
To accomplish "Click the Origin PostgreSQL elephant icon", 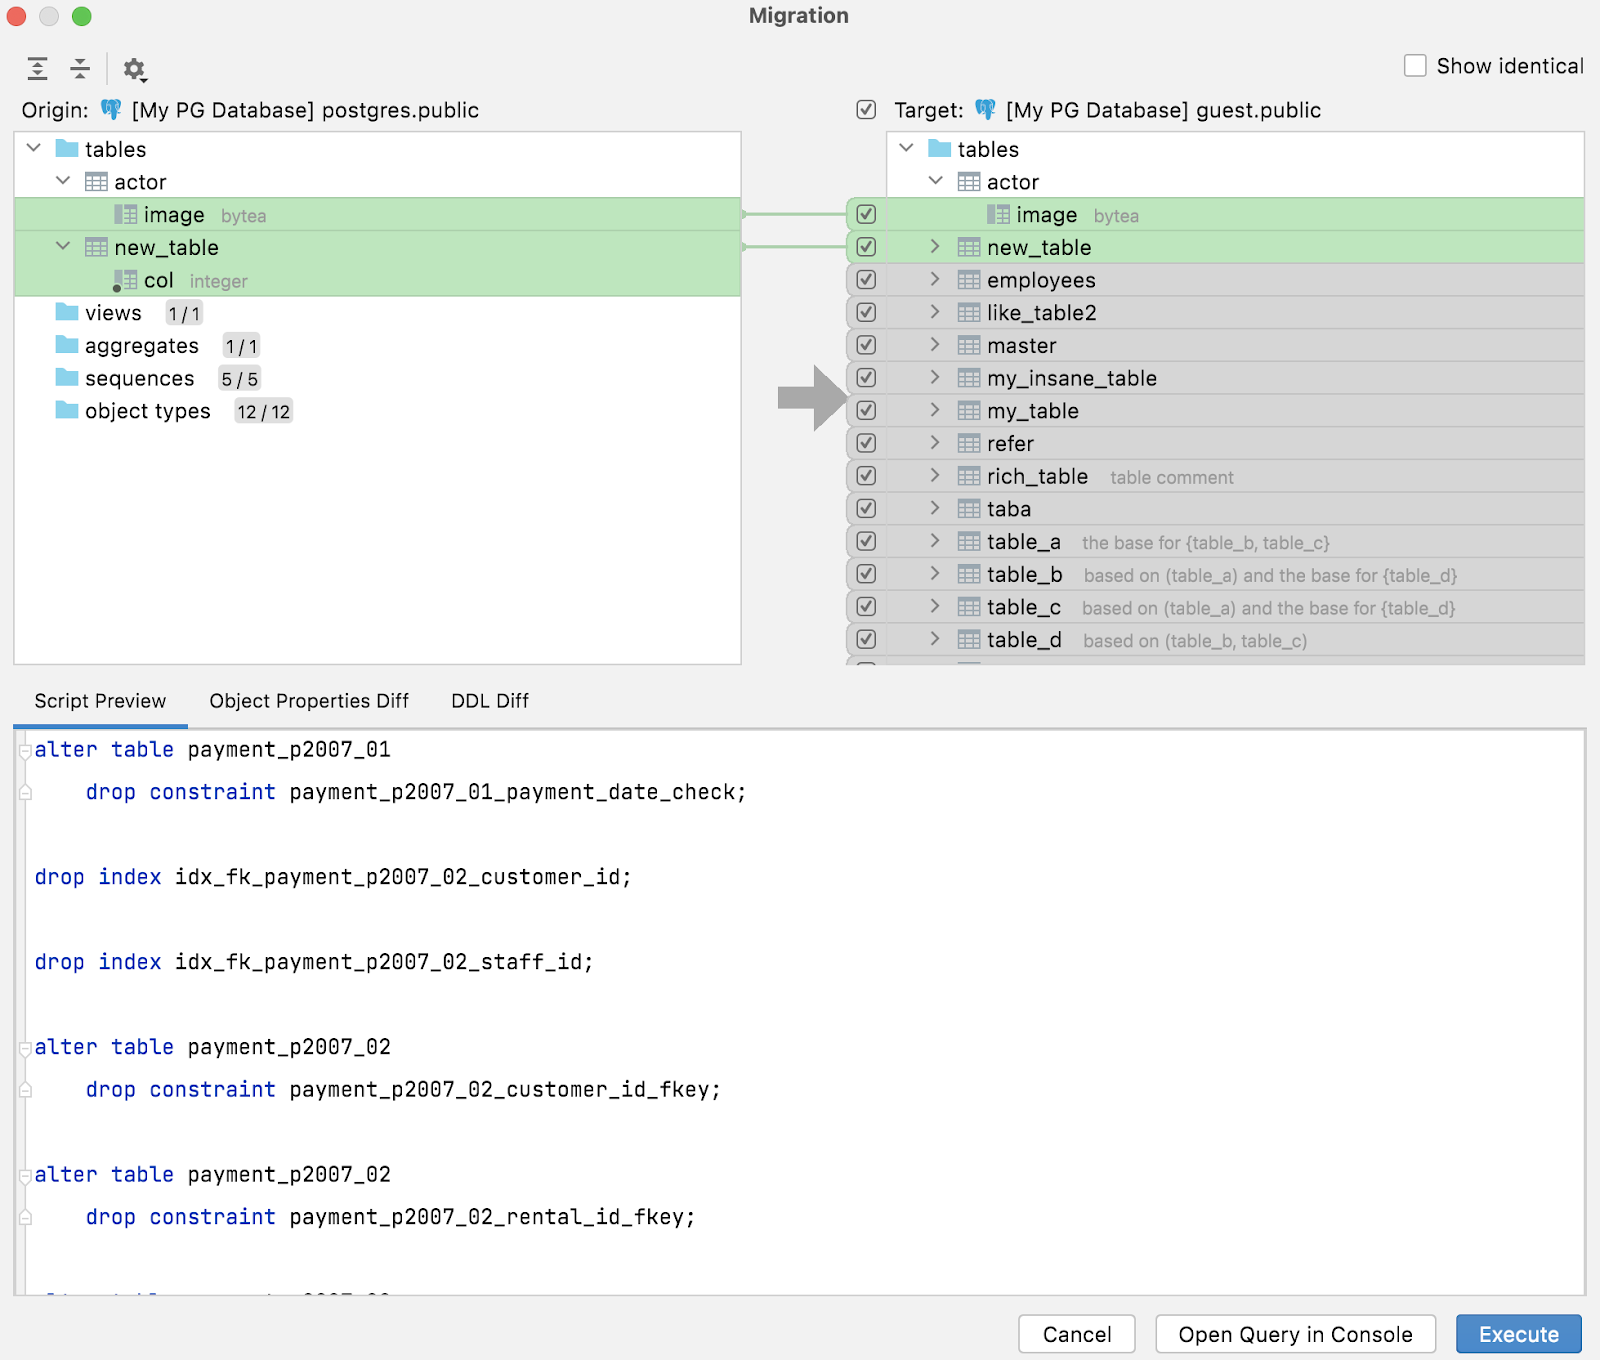I will 111,109.
